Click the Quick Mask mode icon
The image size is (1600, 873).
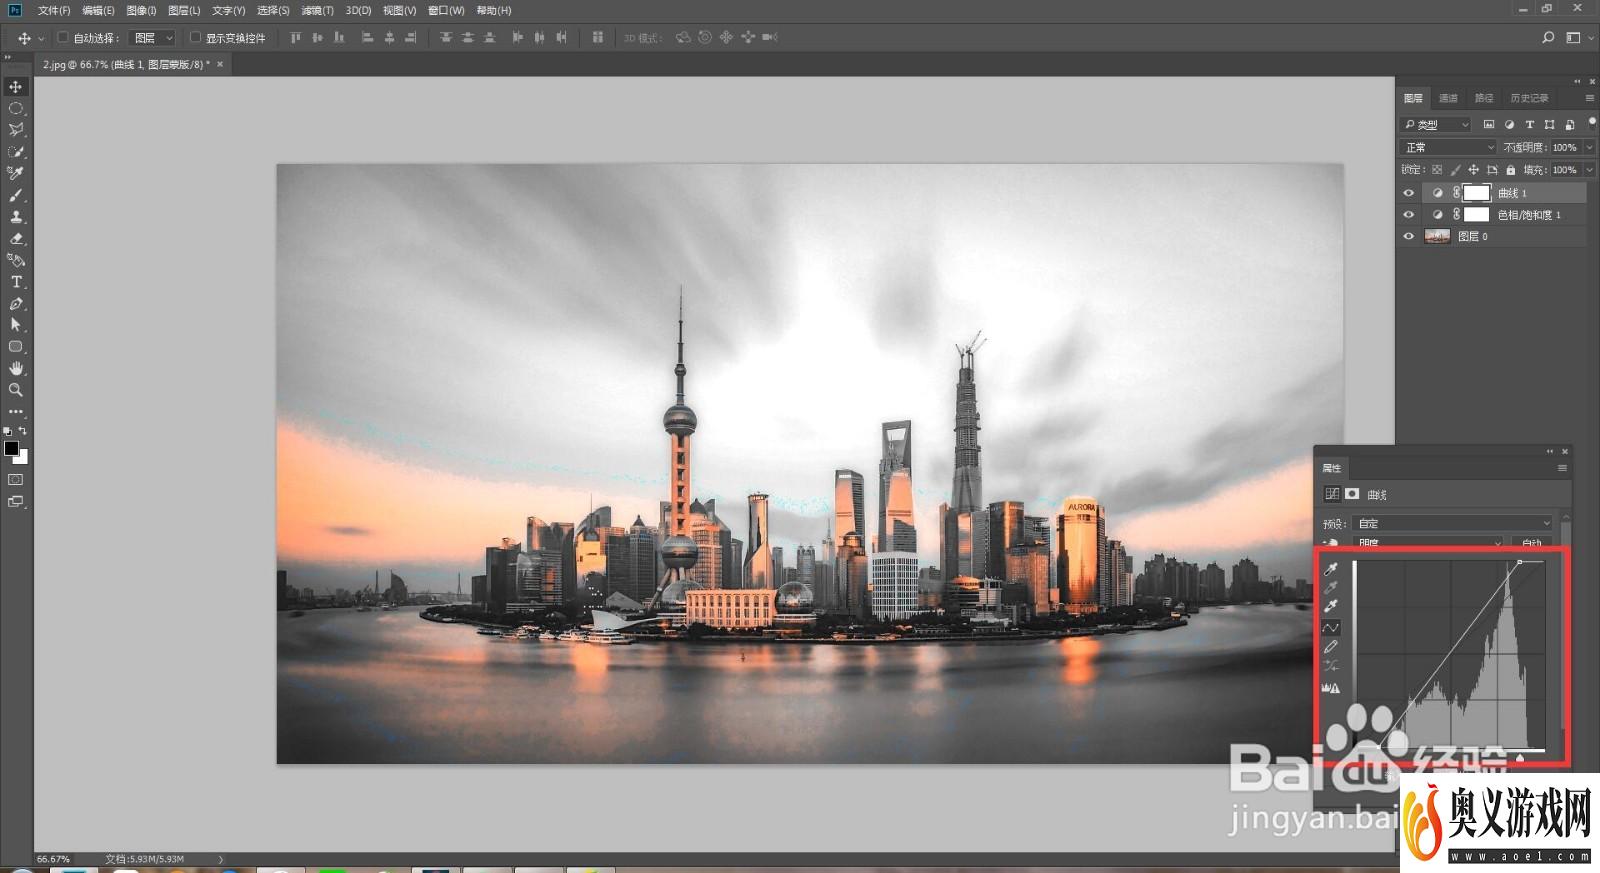pyautogui.click(x=16, y=480)
